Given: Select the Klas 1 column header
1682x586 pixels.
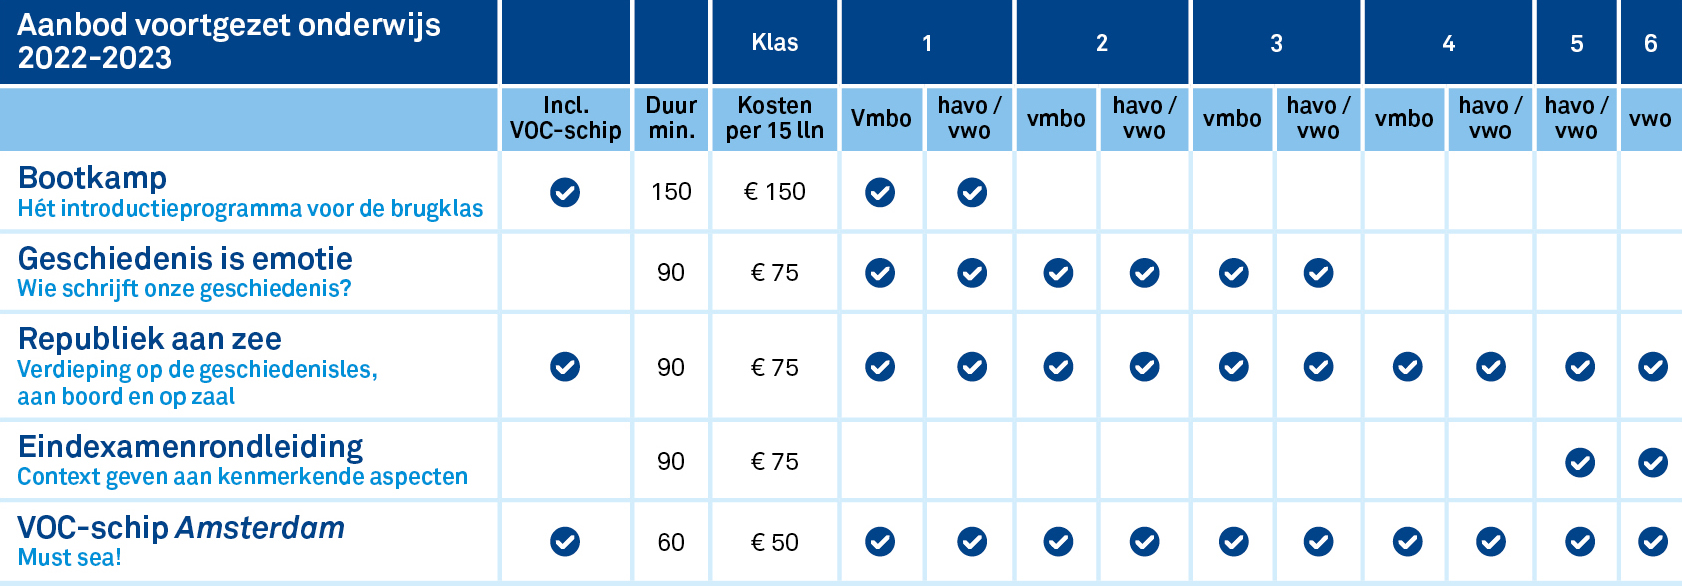Looking at the screenshot, I should [927, 43].
